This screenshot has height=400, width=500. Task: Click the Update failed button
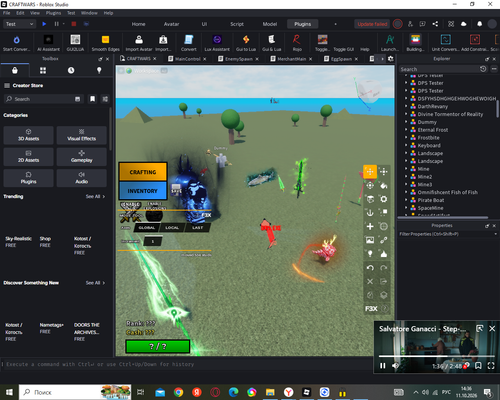[x=372, y=24]
